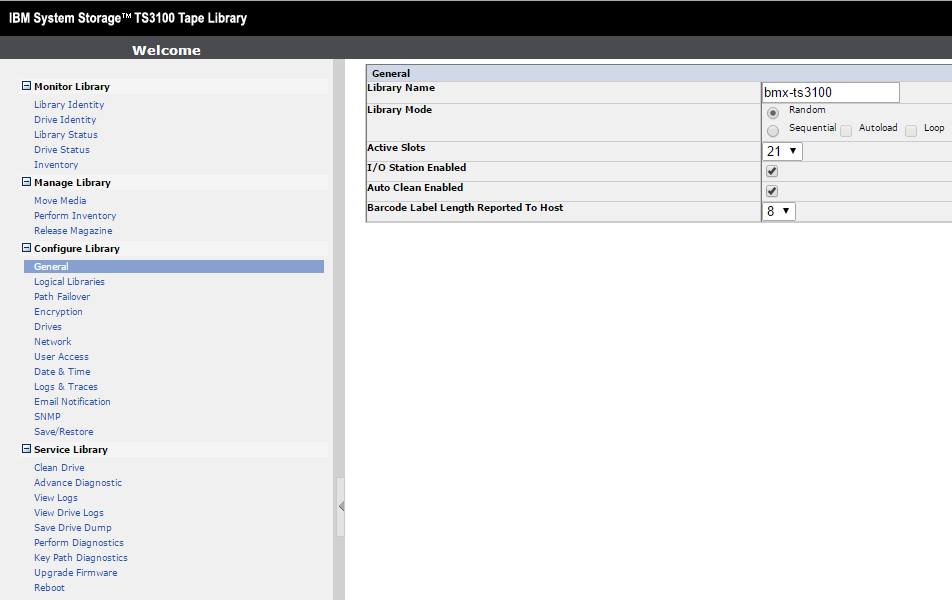
Task: Open Drive Status page
Action: pyautogui.click(x=62, y=149)
